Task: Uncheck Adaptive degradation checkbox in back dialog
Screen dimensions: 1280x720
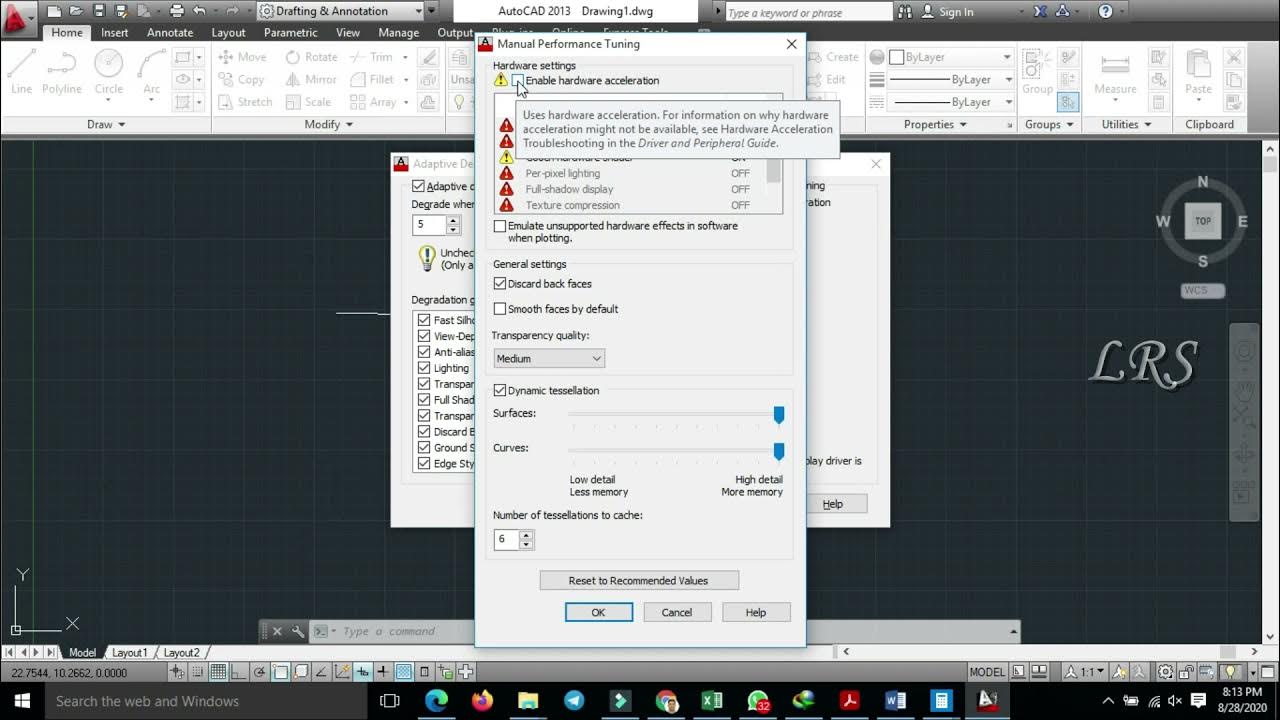Action: pyautogui.click(x=418, y=186)
